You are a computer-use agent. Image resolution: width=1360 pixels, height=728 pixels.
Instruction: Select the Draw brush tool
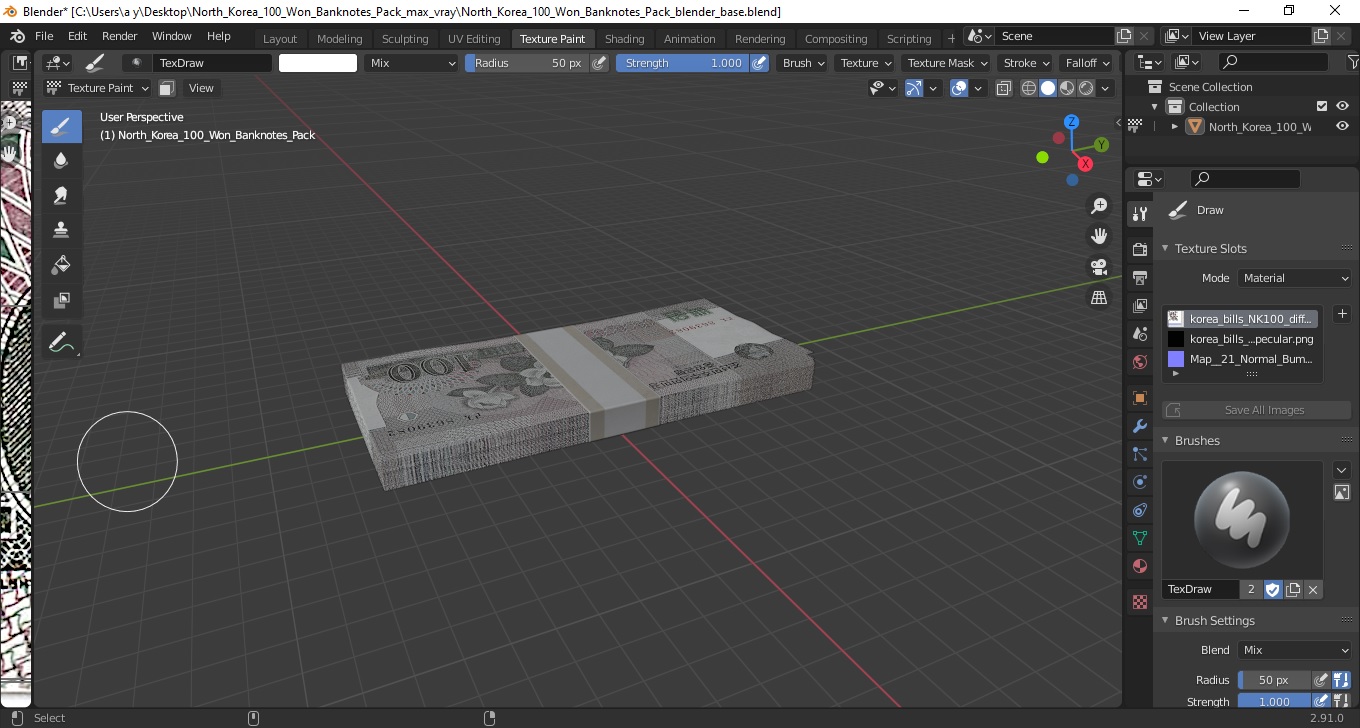pyautogui.click(x=61, y=127)
